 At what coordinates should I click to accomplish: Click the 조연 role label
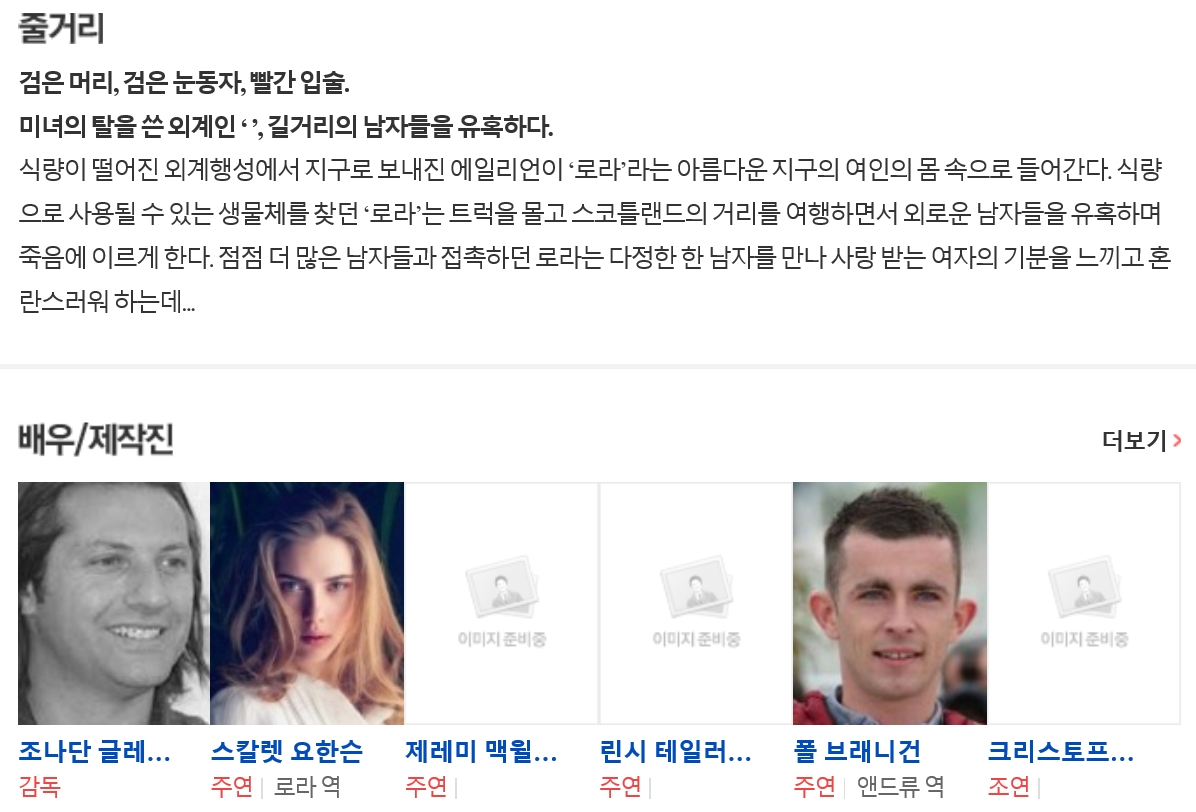coord(1009,786)
